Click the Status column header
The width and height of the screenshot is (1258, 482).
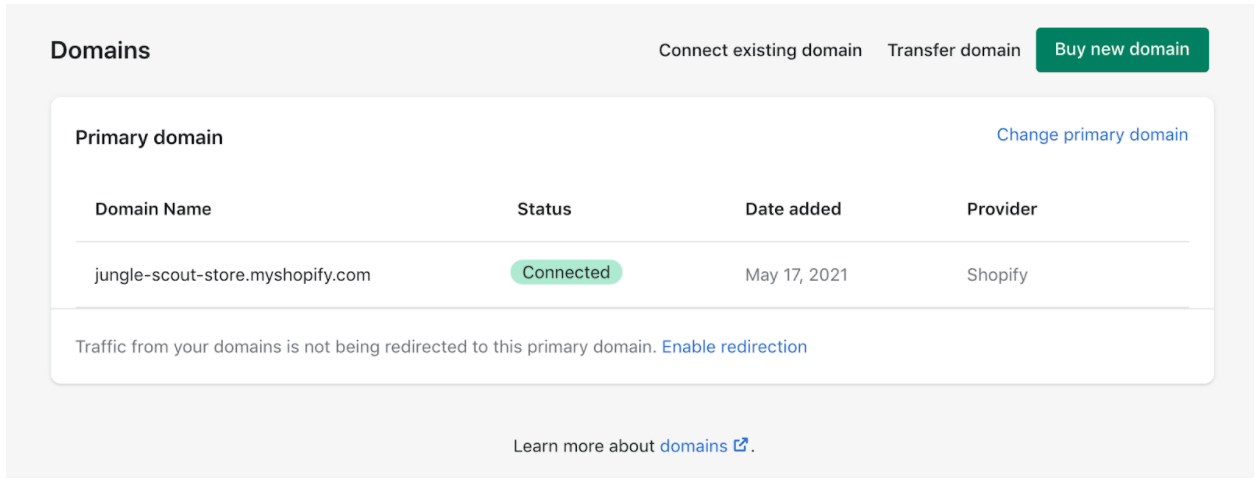point(544,209)
